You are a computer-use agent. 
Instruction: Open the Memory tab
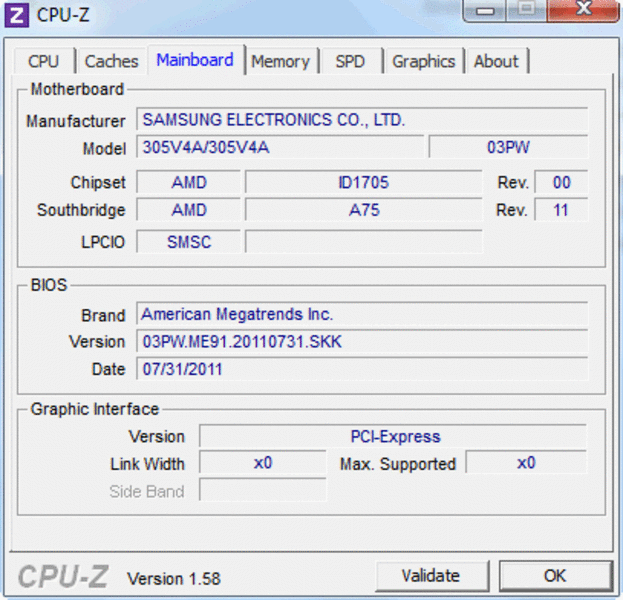(281, 61)
